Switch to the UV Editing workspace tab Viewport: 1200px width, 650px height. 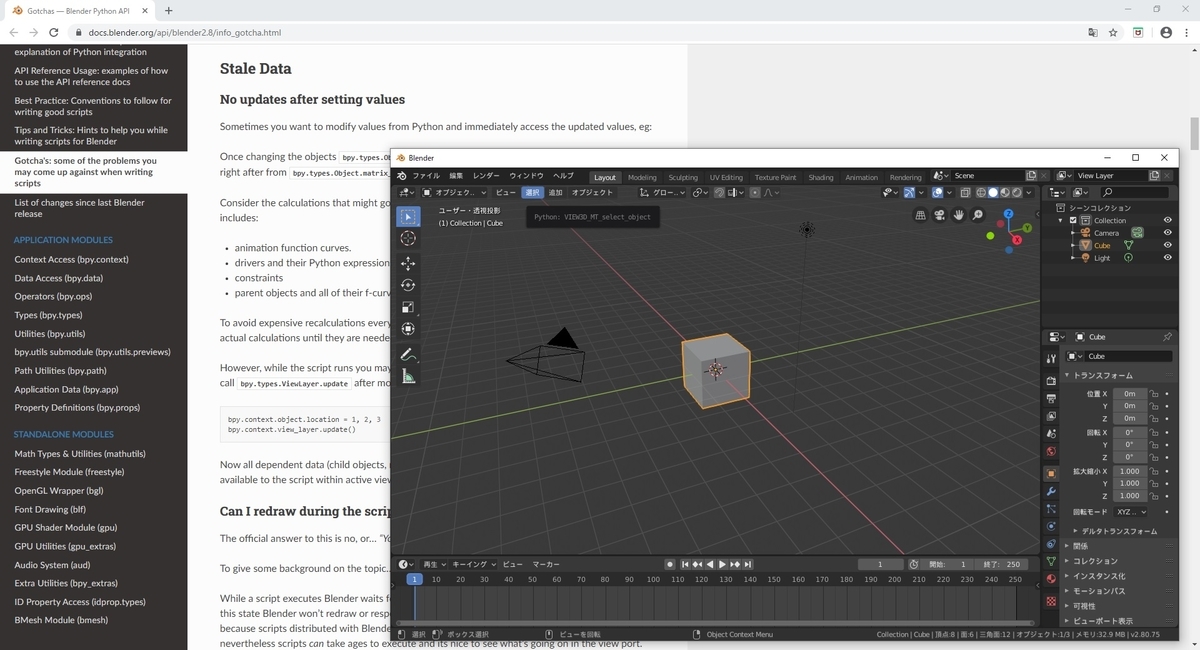pos(726,177)
